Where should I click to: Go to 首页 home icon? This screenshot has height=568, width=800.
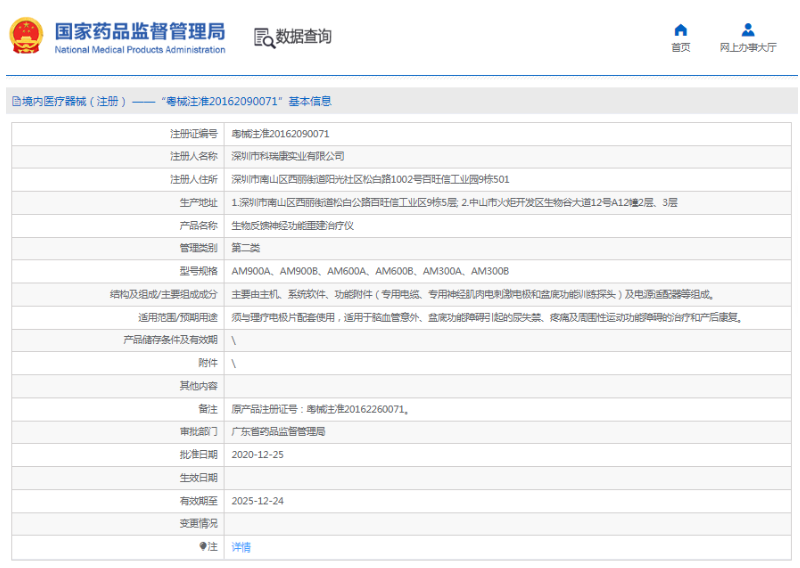click(681, 30)
